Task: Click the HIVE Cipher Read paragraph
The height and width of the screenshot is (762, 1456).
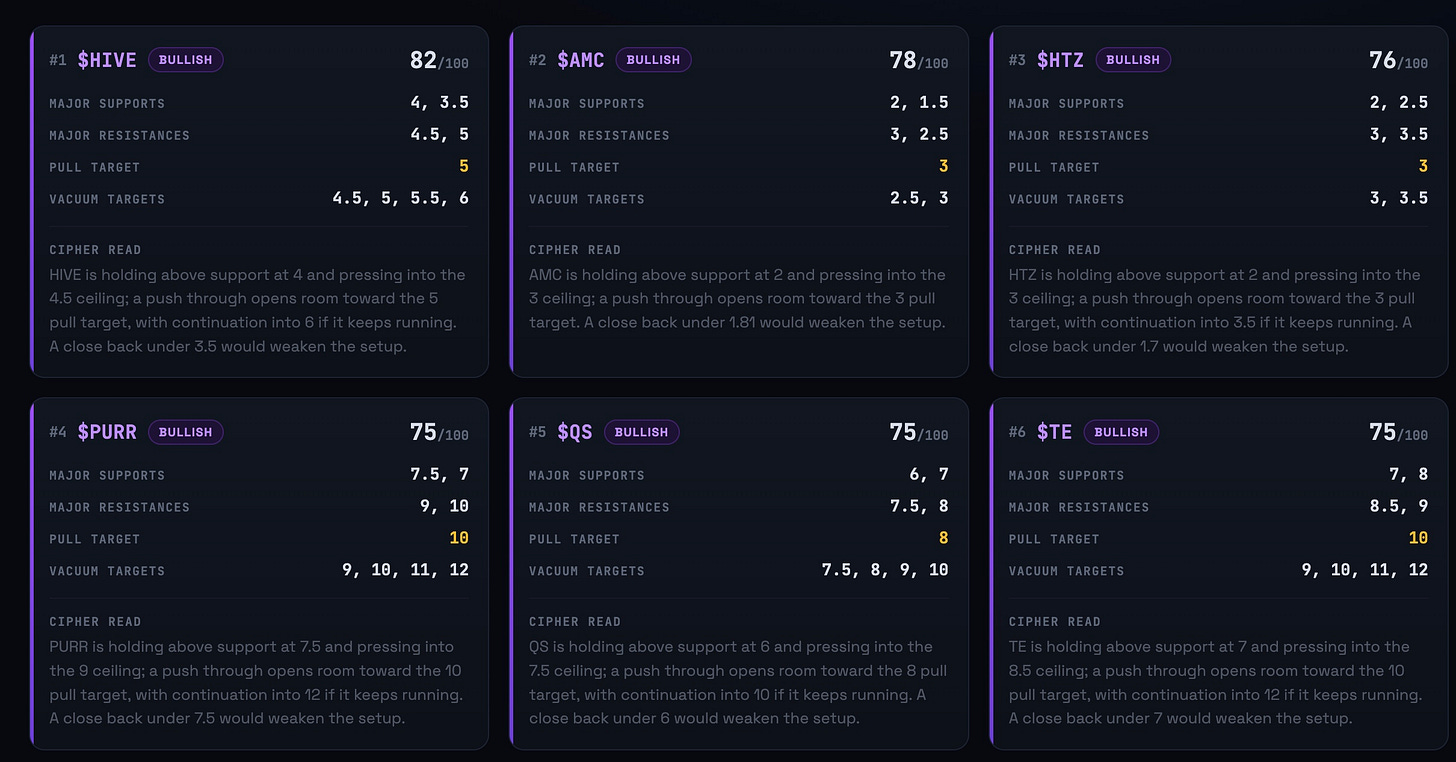Action: pyautogui.click(x=258, y=310)
